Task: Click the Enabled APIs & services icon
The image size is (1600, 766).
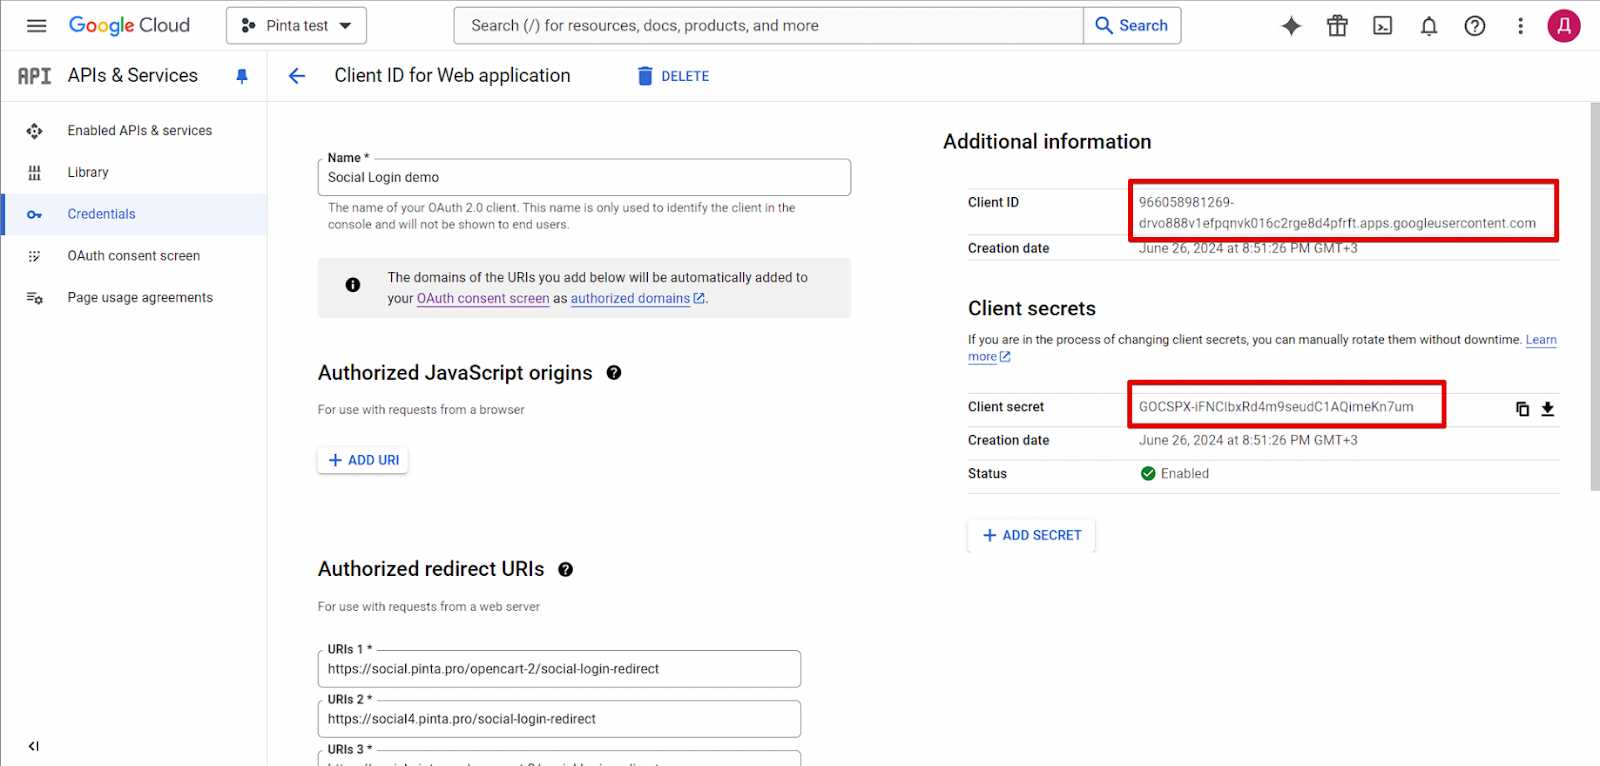Action: coord(35,131)
